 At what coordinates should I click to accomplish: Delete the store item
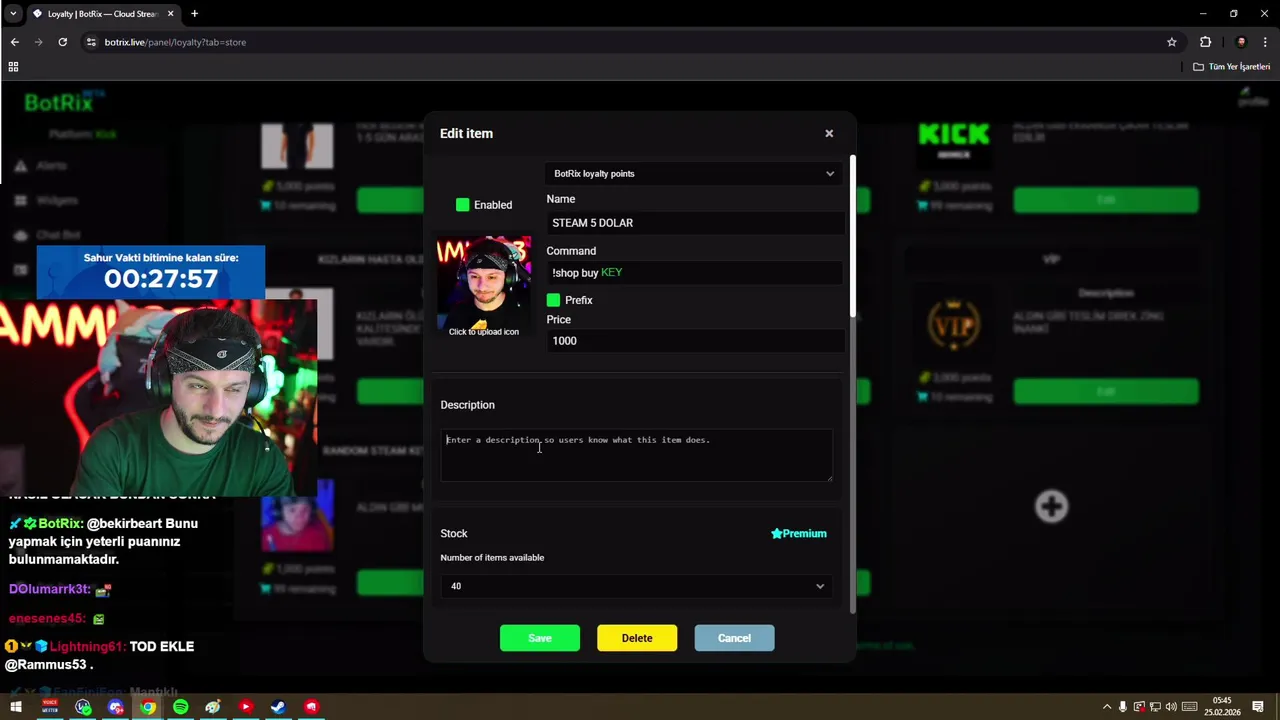[x=637, y=638]
